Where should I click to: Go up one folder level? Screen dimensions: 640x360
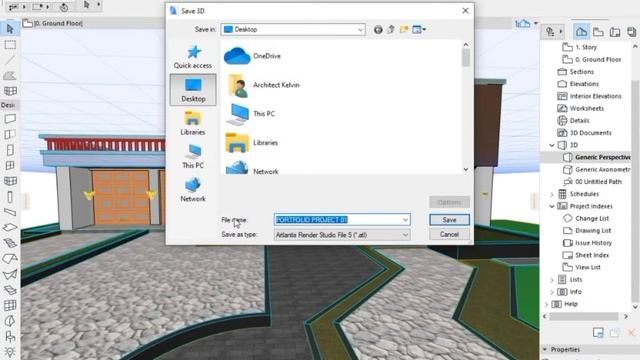(391, 29)
